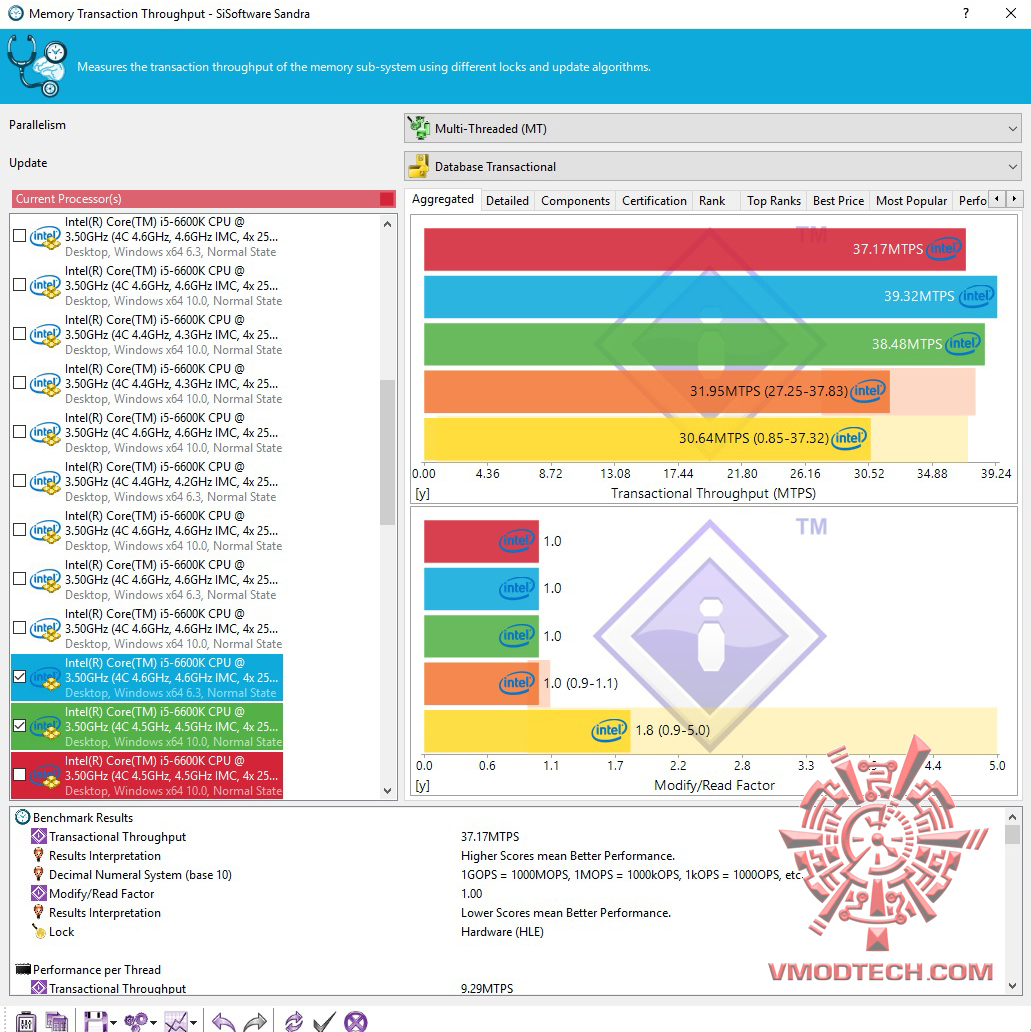Open the Top Ranks tab
This screenshot has width=1031, height=1032.
coord(774,200)
